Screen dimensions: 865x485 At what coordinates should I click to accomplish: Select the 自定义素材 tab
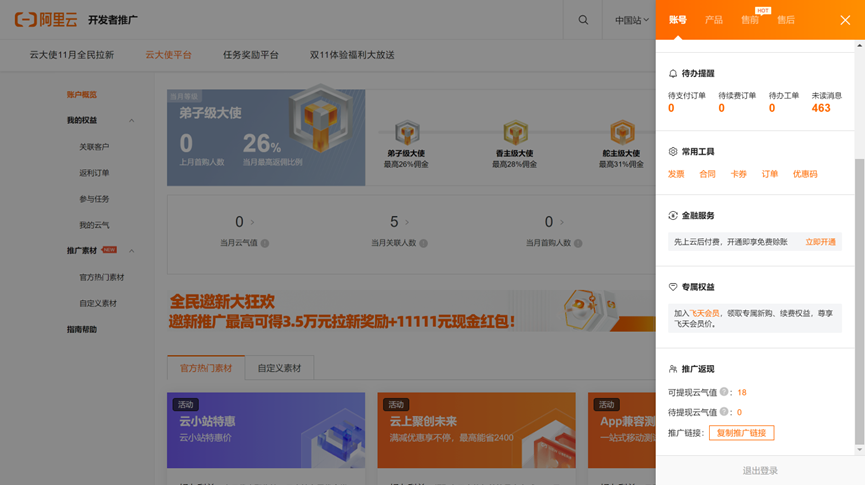[x=279, y=368]
